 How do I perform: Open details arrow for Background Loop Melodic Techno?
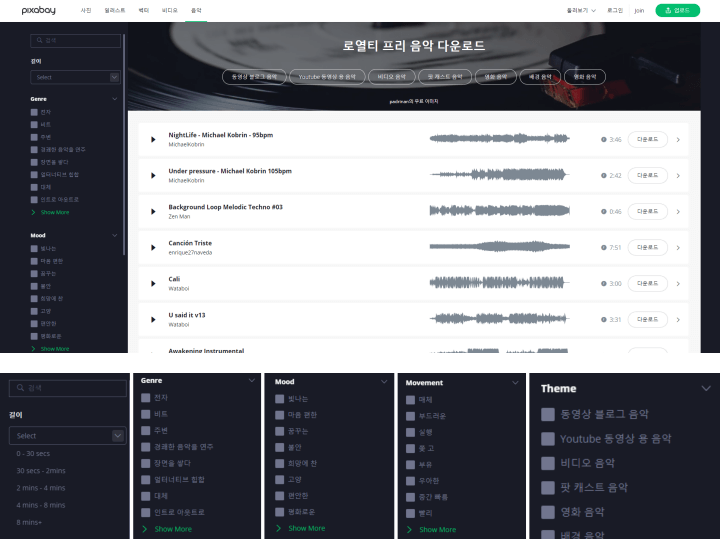coord(678,212)
